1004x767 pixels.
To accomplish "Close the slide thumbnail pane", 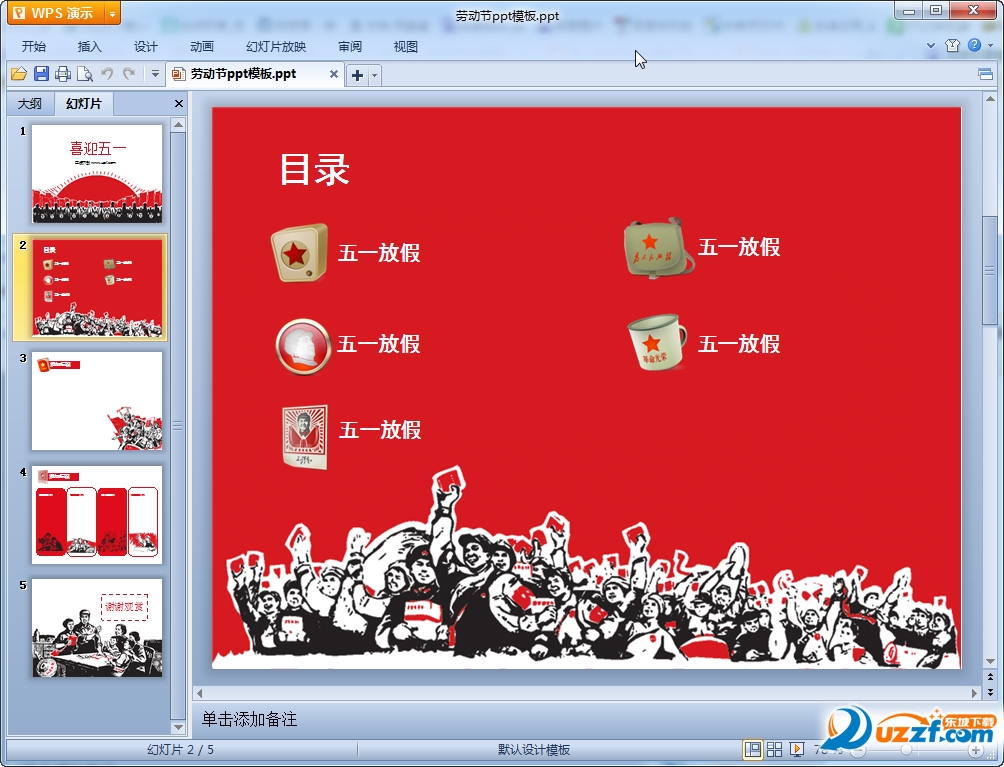I will (x=179, y=104).
